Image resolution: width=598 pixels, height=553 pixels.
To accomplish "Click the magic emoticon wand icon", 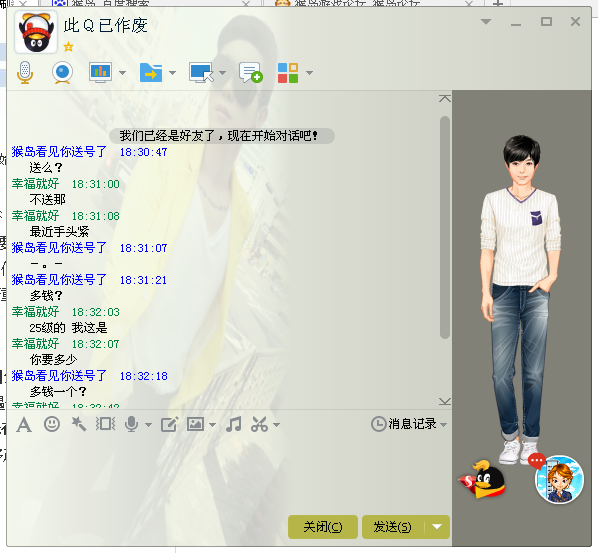I will point(79,424).
